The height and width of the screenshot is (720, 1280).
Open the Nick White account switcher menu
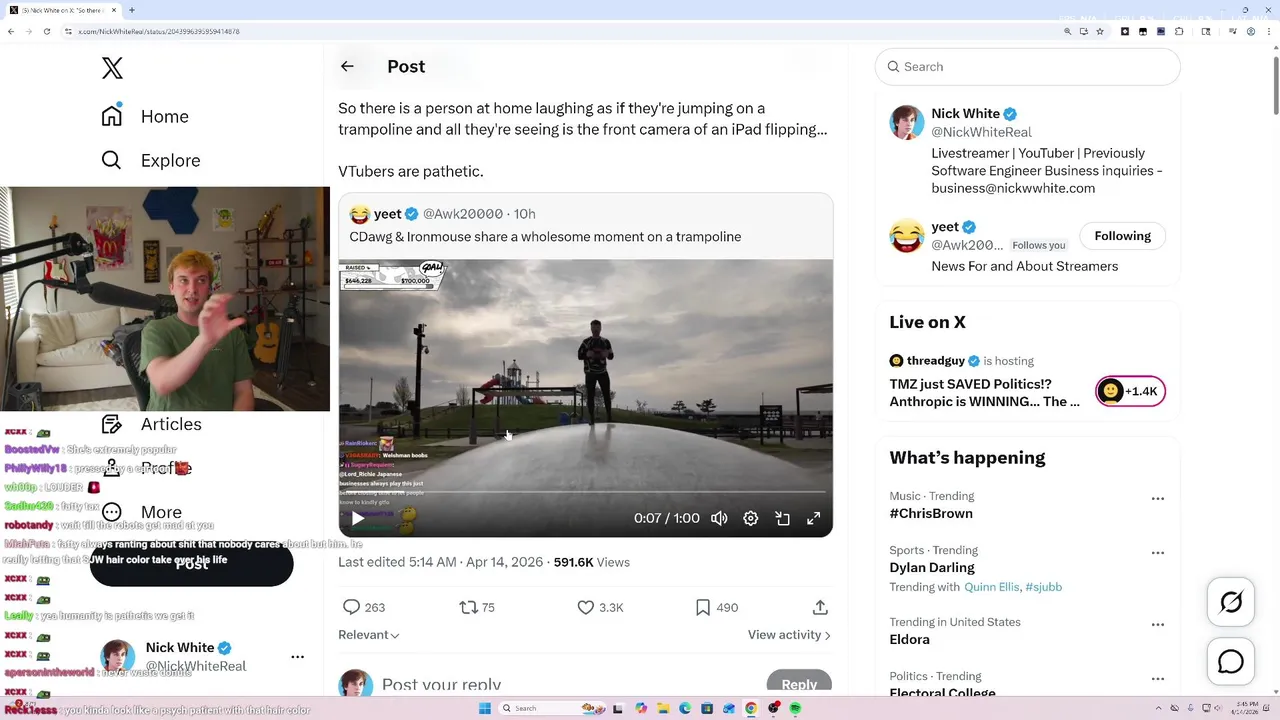[202, 656]
